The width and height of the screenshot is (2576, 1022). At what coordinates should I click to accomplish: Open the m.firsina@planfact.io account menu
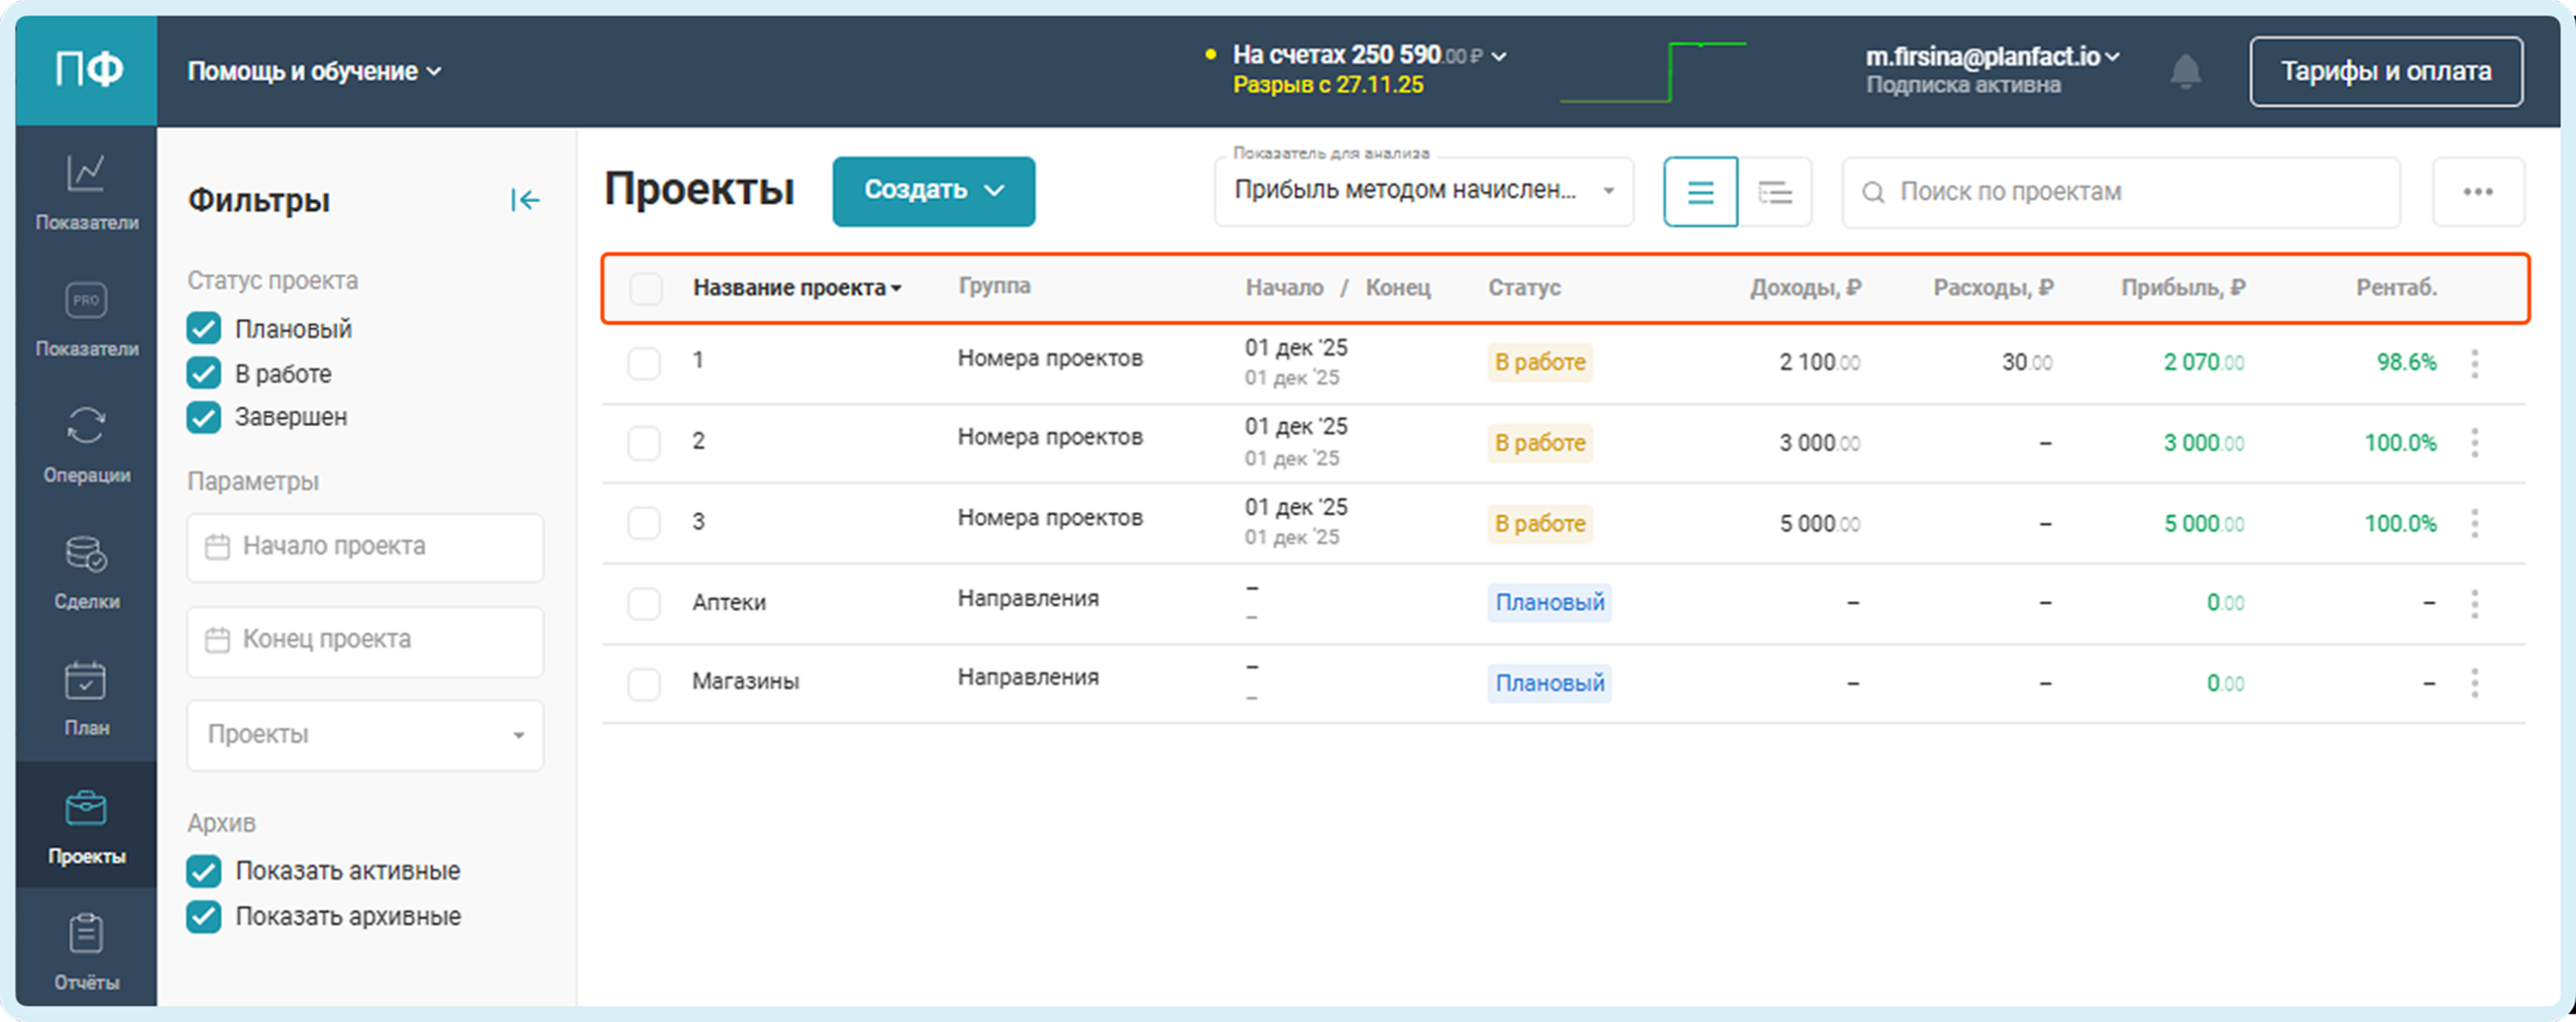1991,57
